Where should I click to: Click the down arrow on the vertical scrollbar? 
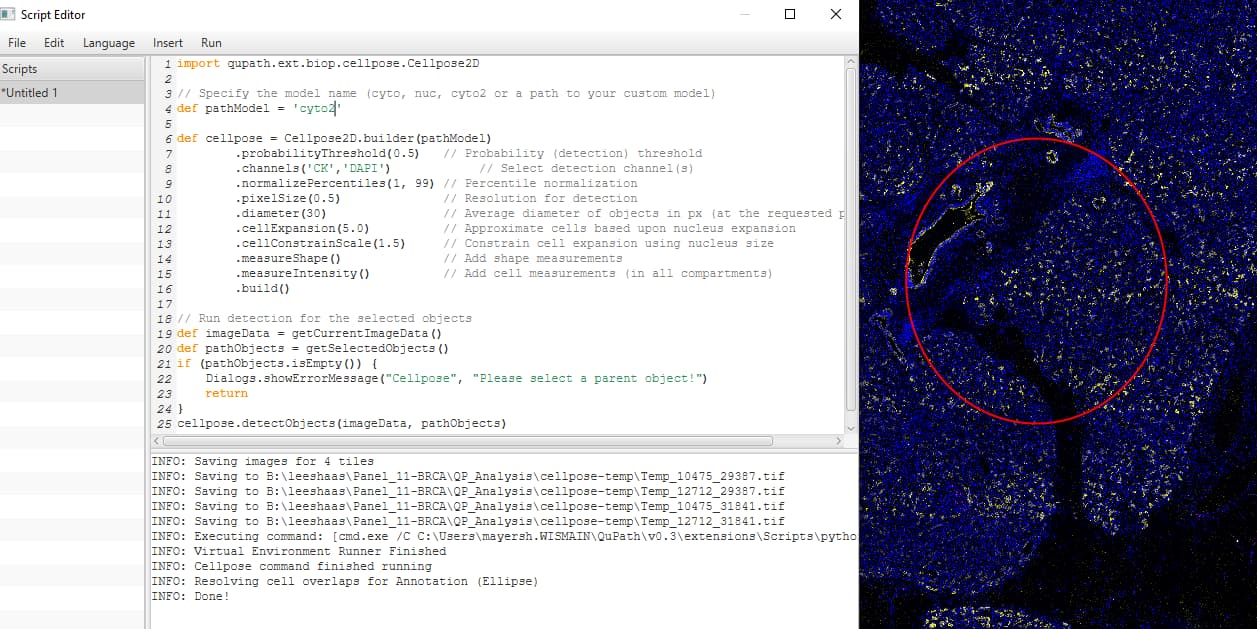pyautogui.click(x=849, y=427)
